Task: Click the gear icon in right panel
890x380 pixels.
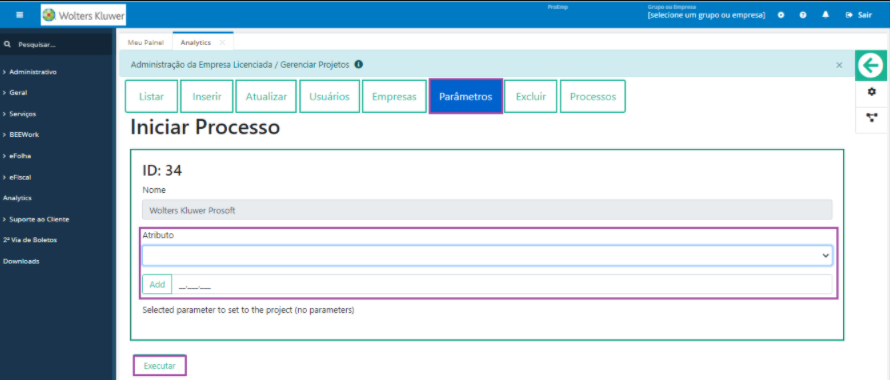Action: coord(872,92)
